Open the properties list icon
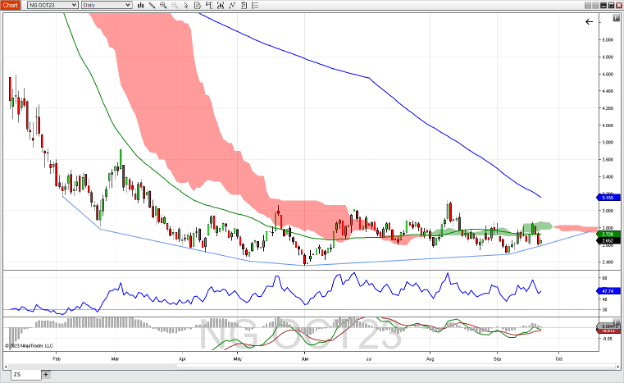Viewport: 624px width, 384px height. (x=255, y=5)
